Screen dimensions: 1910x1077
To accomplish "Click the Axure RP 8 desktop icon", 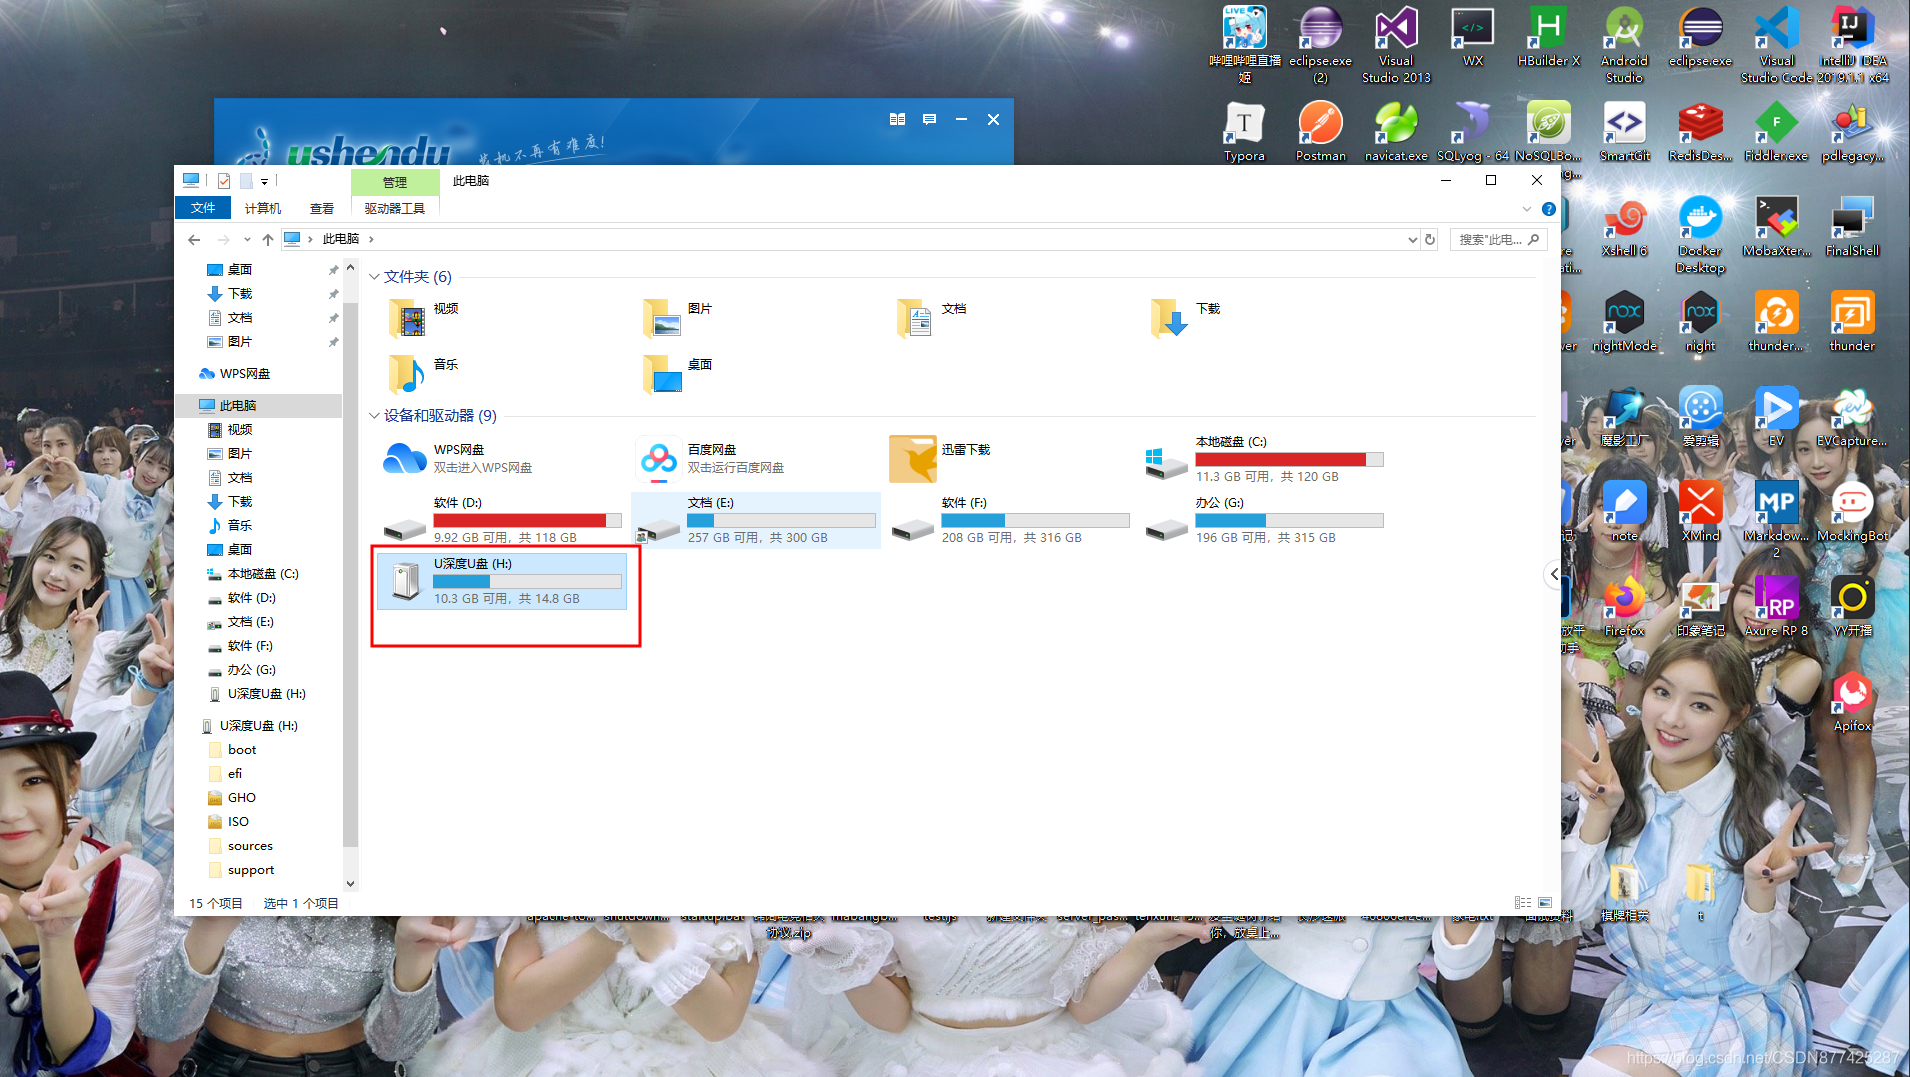I will click(x=1776, y=607).
